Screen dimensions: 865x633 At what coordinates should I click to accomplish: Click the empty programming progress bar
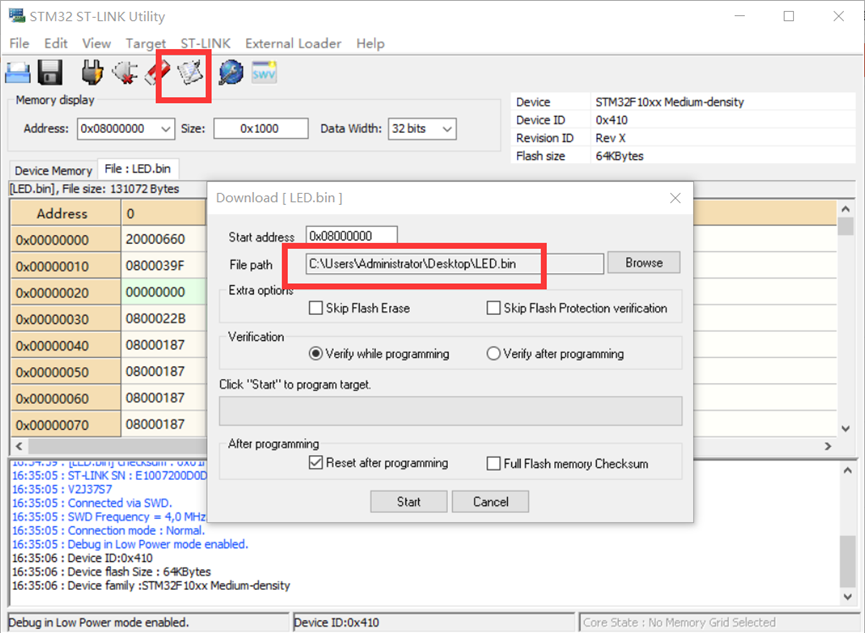(450, 411)
